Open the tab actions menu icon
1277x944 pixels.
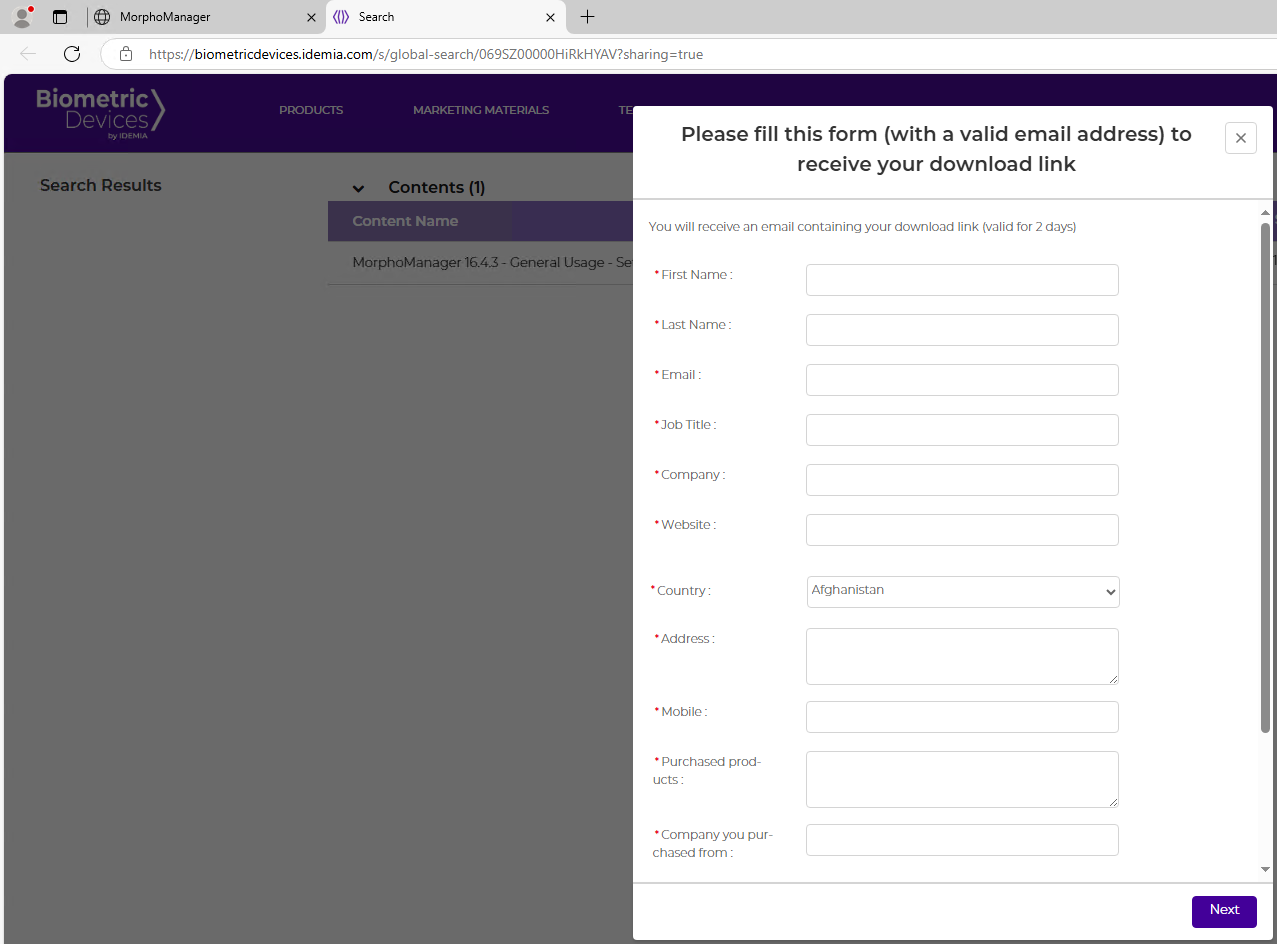pyautogui.click(x=60, y=17)
